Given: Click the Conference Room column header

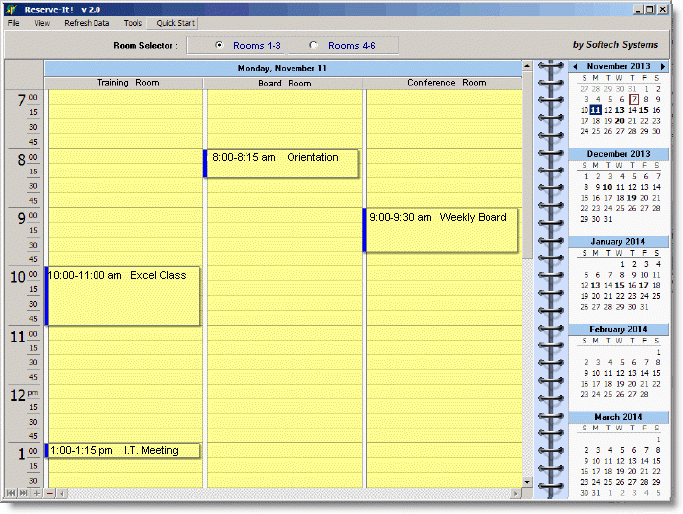Looking at the screenshot, I should [x=443, y=83].
